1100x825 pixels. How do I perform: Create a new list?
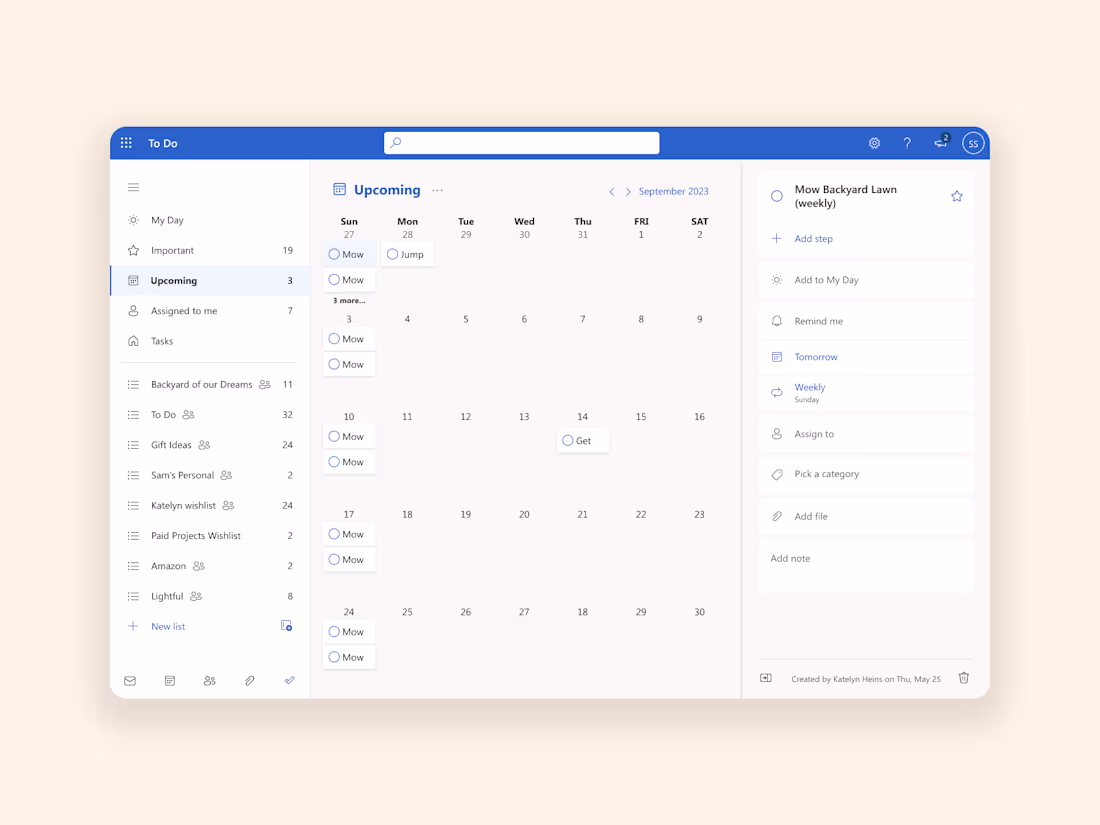pyautogui.click(x=167, y=626)
